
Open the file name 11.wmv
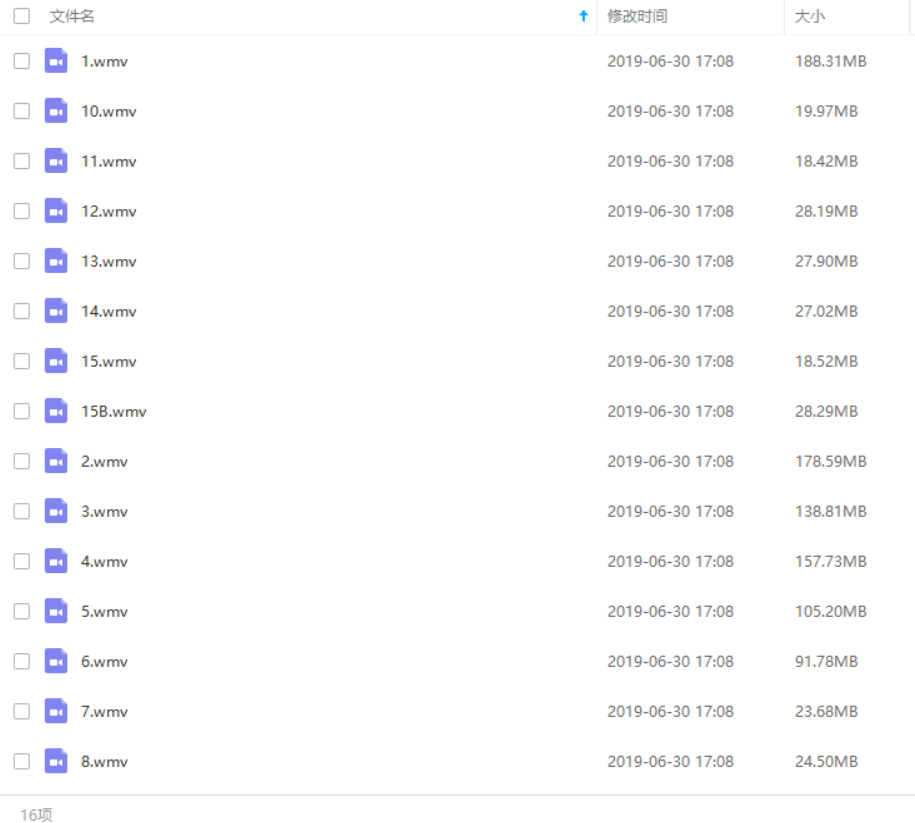click(109, 162)
